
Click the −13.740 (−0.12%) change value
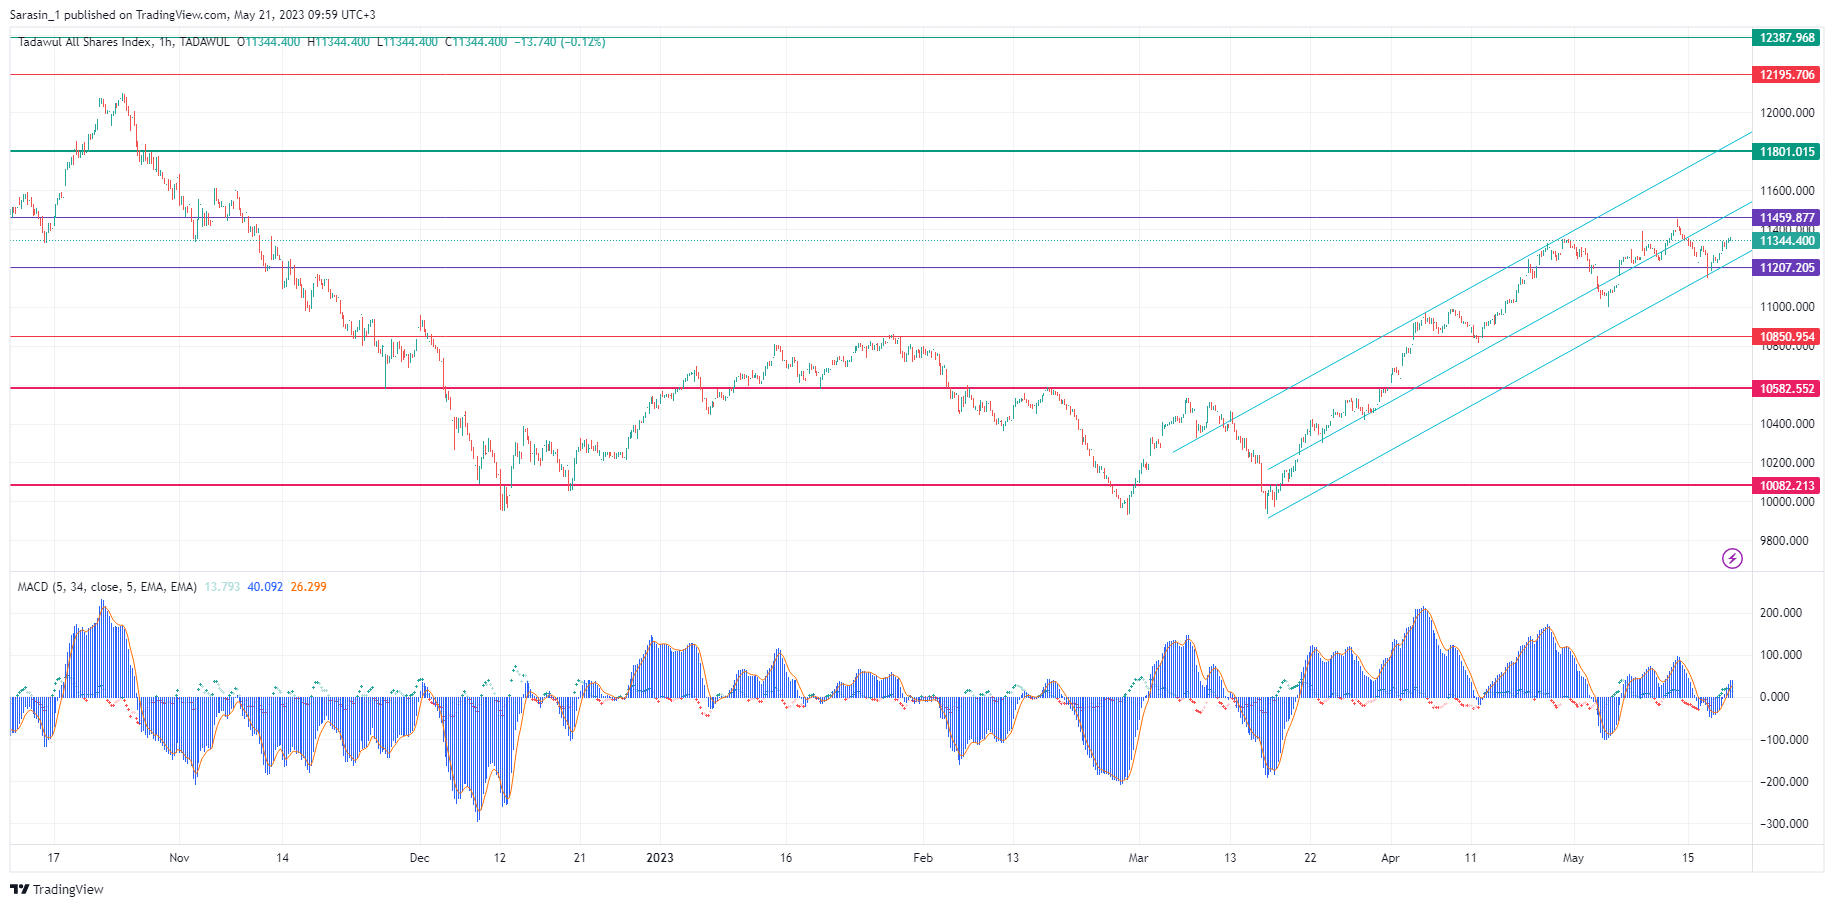pos(559,42)
